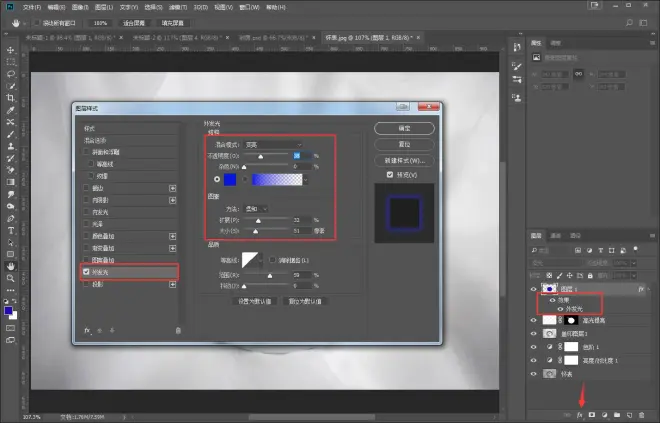
Task: Click the 新建样式(W)... button
Action: [x=404, y=160]
